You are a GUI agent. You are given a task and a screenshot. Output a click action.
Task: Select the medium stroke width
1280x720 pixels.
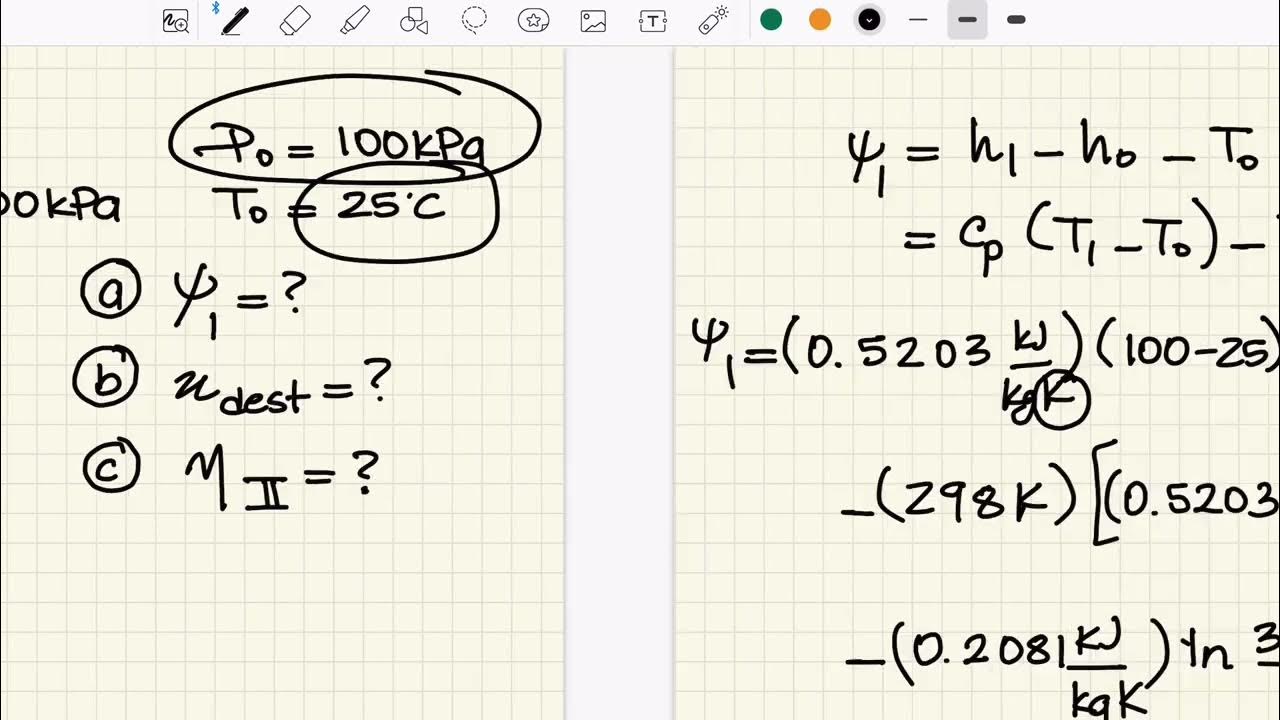click(967, 20)
